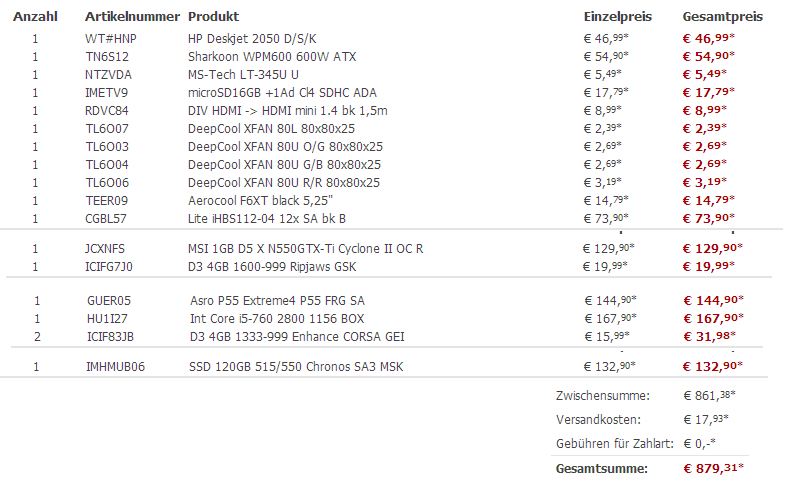Click article number IMETV9
This screenshot has height=494, width=801.
coord(107,92)
